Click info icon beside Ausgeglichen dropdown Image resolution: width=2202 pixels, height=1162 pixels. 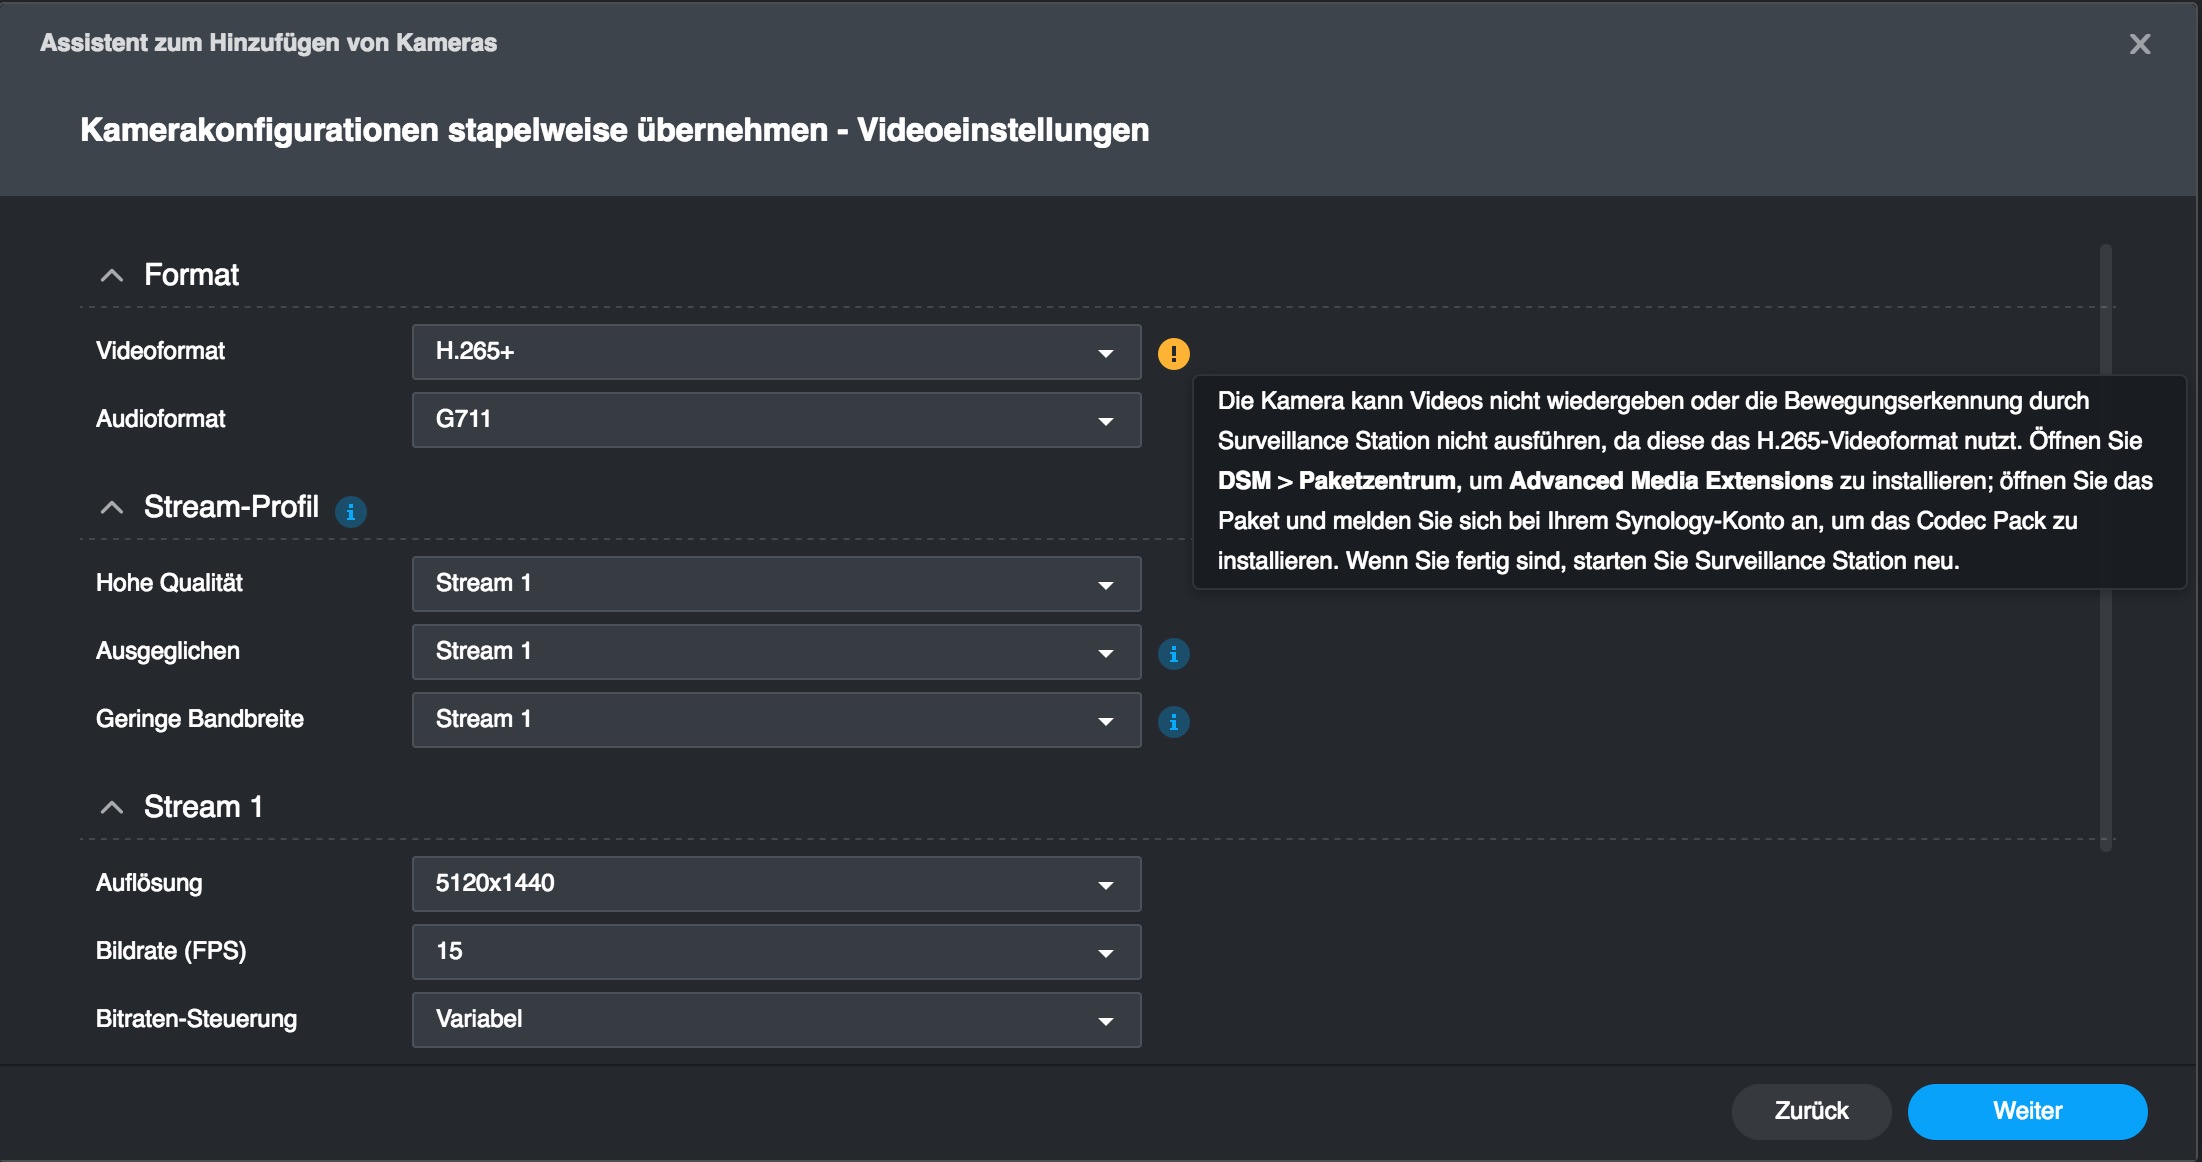point(1173,654)
